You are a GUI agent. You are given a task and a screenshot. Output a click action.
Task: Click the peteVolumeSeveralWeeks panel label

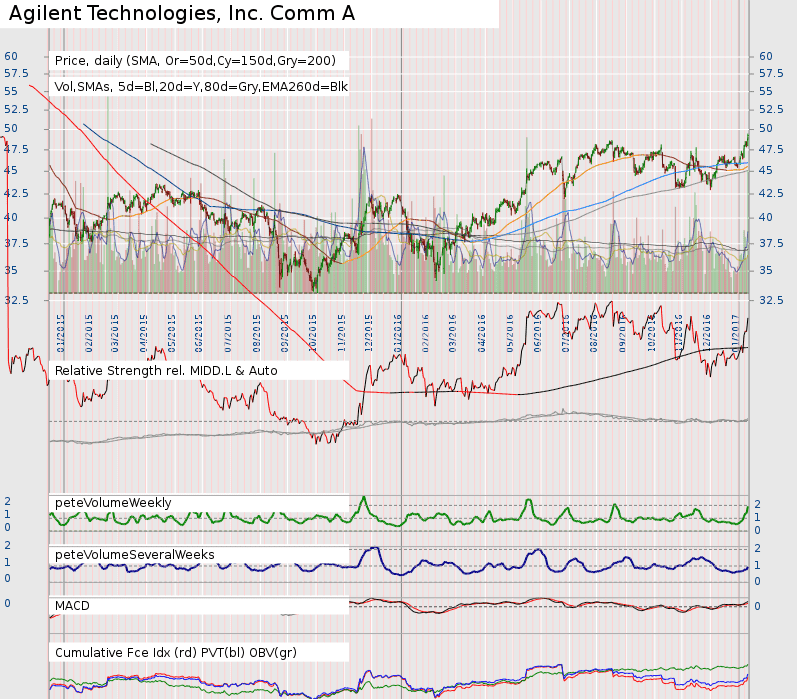(x=135, y=555)
